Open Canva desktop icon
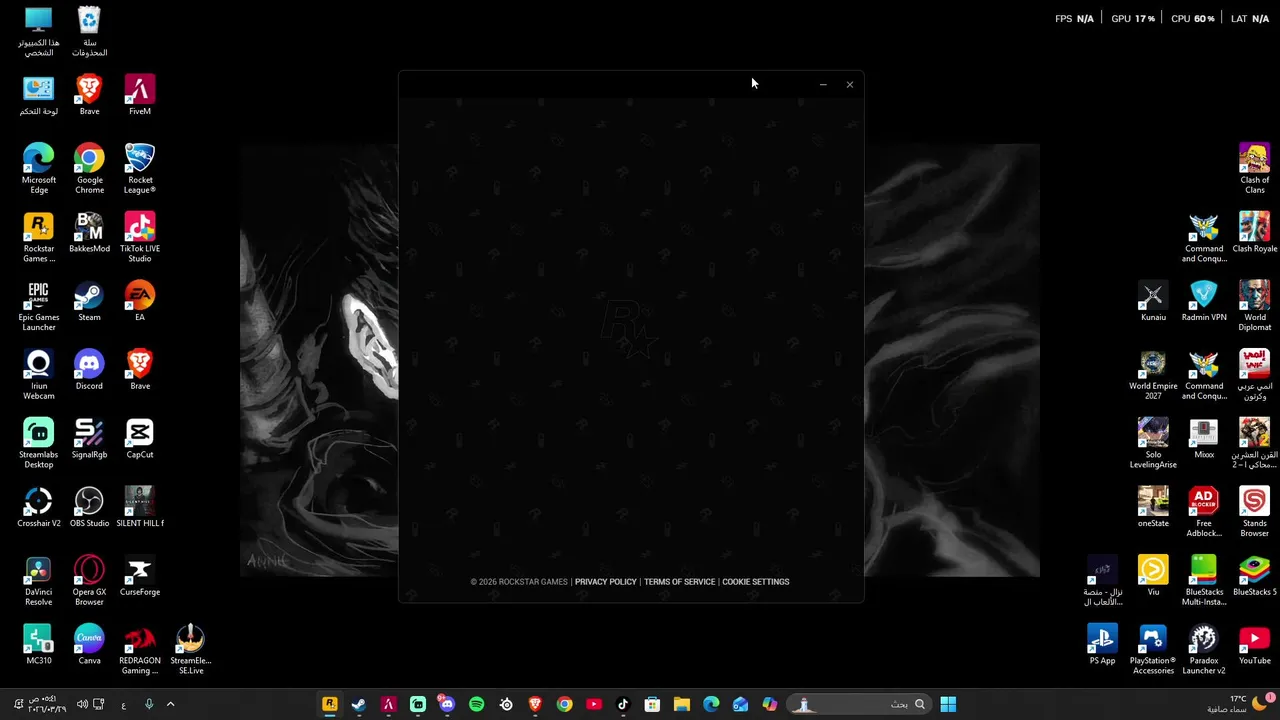The image size is (1280, 720). [x=89, y=645]
